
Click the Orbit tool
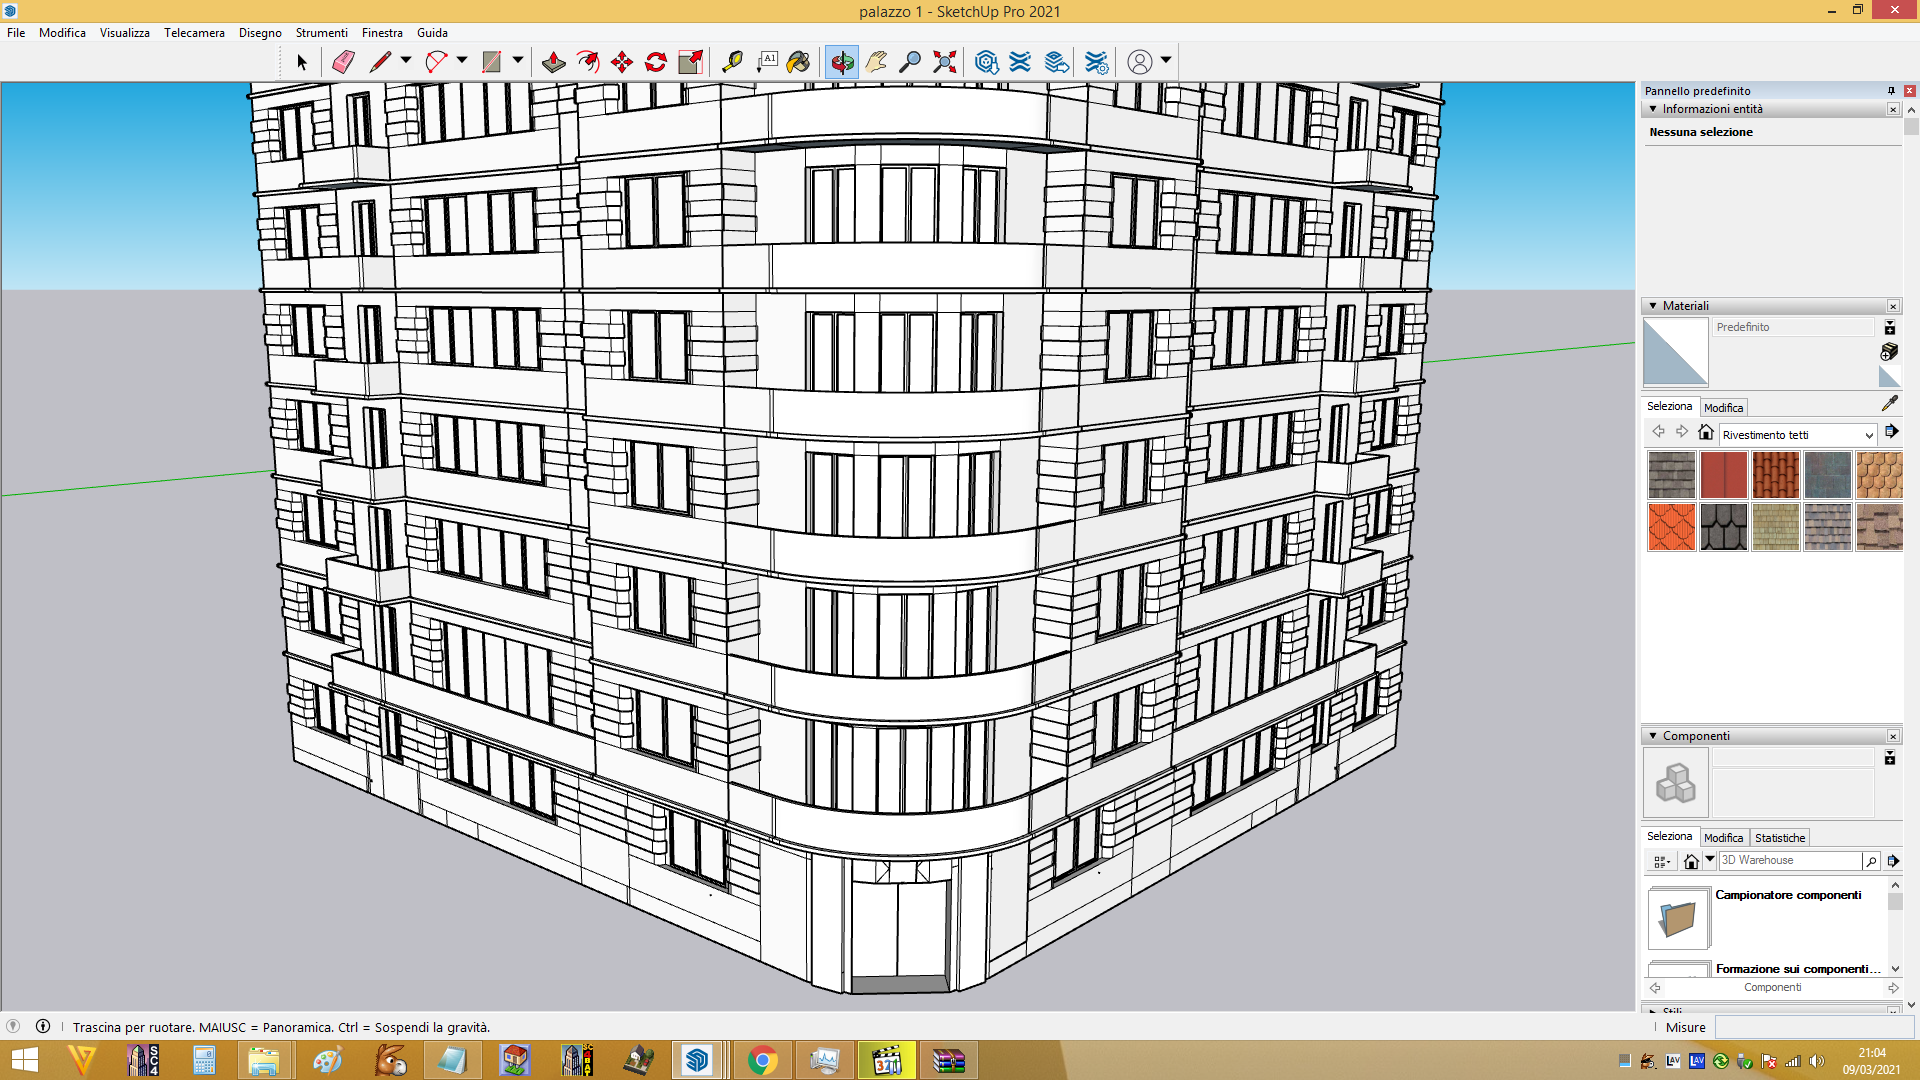[x=842, y=62]
